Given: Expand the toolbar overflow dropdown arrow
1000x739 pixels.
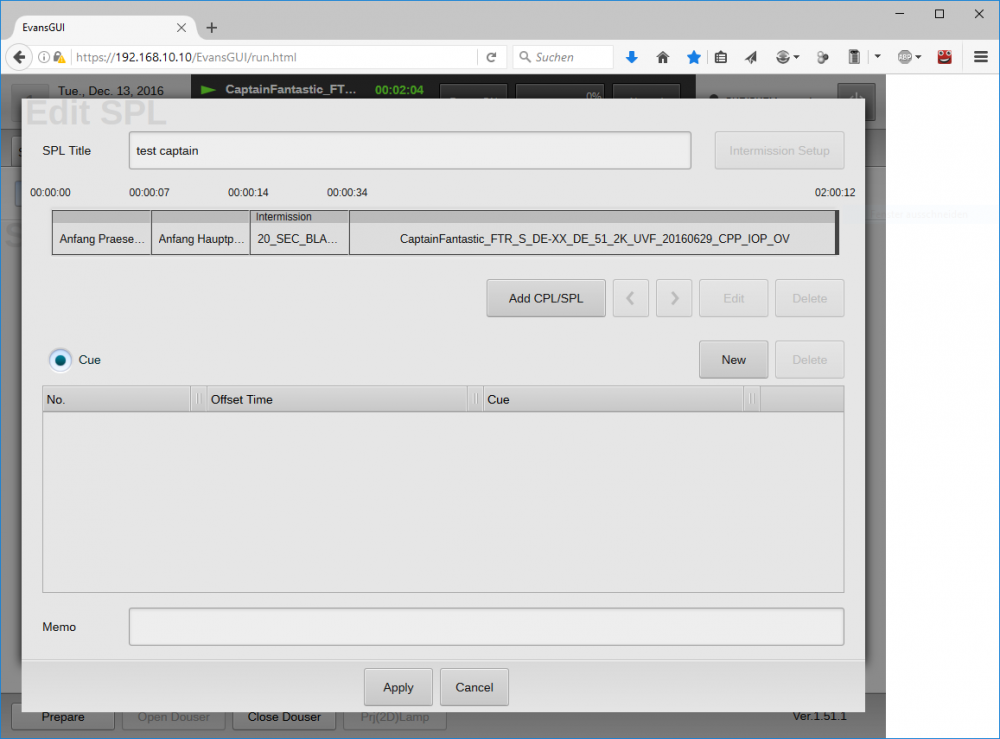Looking at the screenshot, I should coord(877,57).
